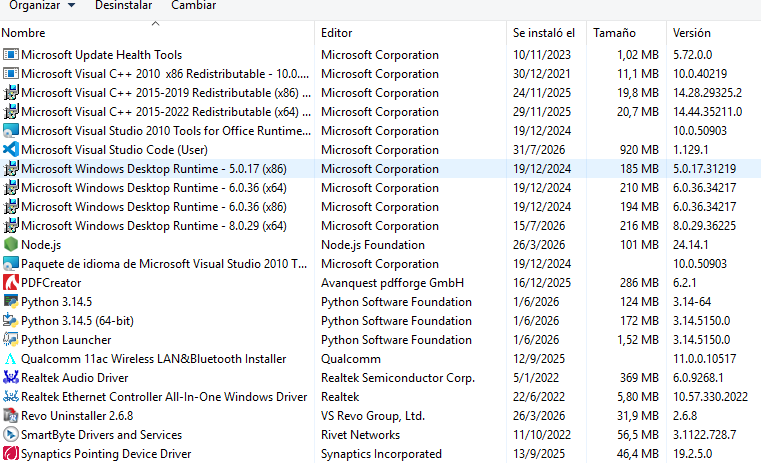This screenshot has width=761, height=463.
Task: Click the Avanquest pdfforge GmbH editor cell
Action: click(x=392, y=282)
